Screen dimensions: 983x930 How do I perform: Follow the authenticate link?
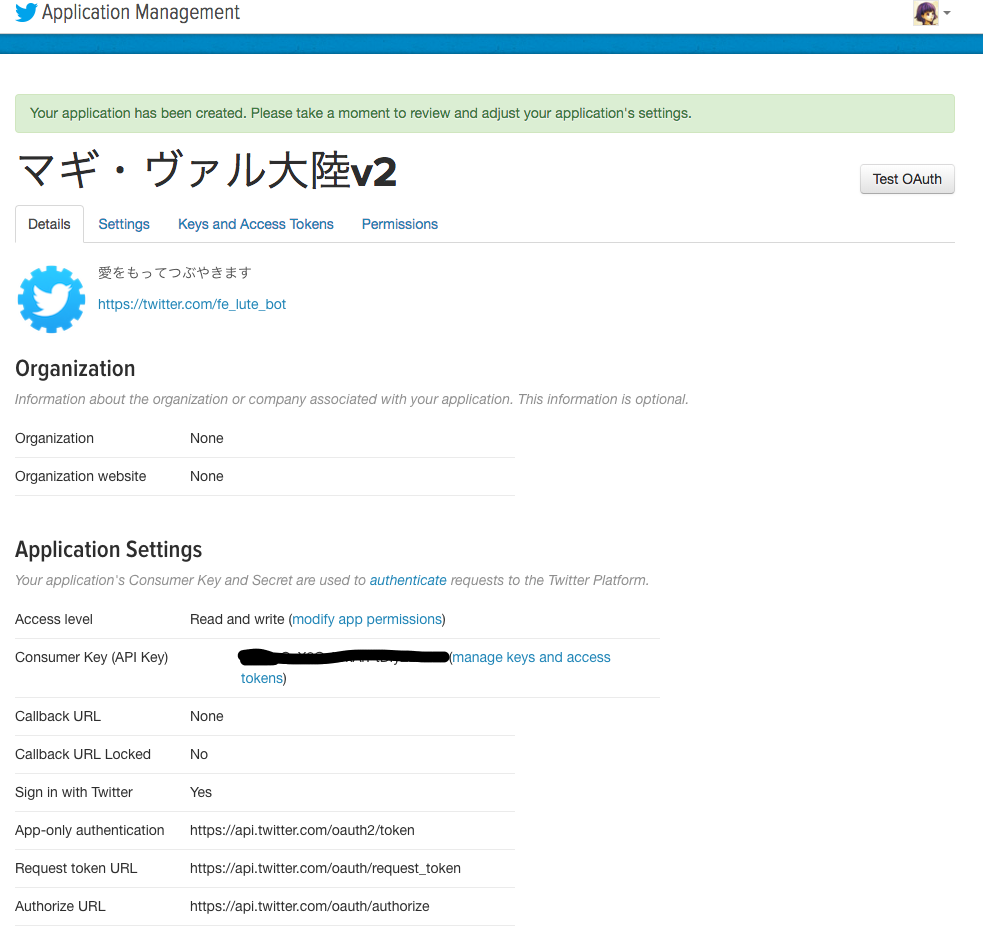pyautogui.click(x=408, y=581)
